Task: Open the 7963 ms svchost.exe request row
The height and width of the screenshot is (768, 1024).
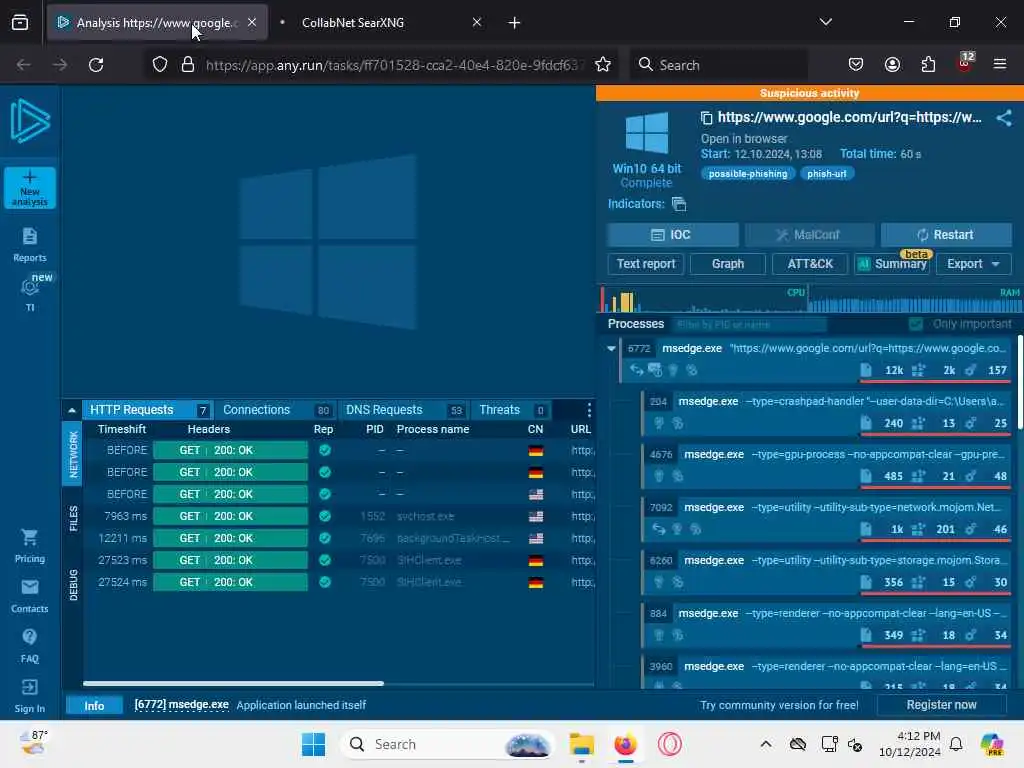Action: [340, 516]
